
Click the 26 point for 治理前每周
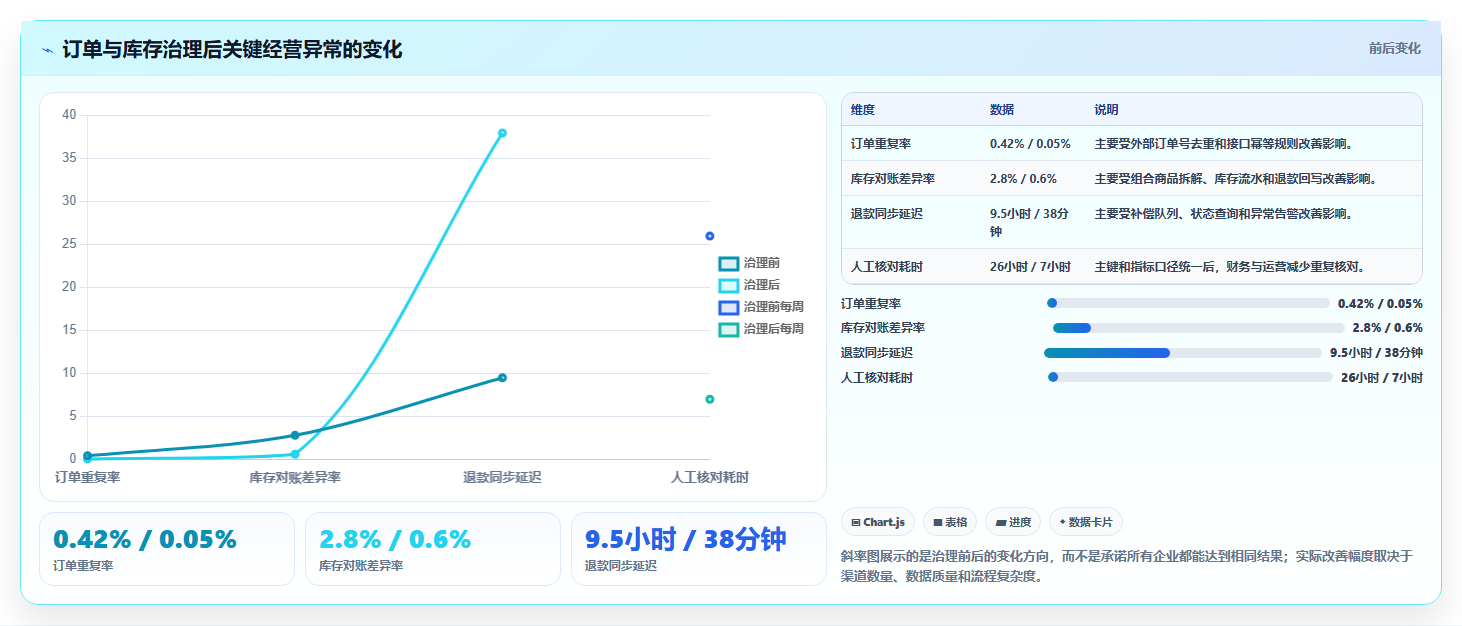(x=710, y=236)
